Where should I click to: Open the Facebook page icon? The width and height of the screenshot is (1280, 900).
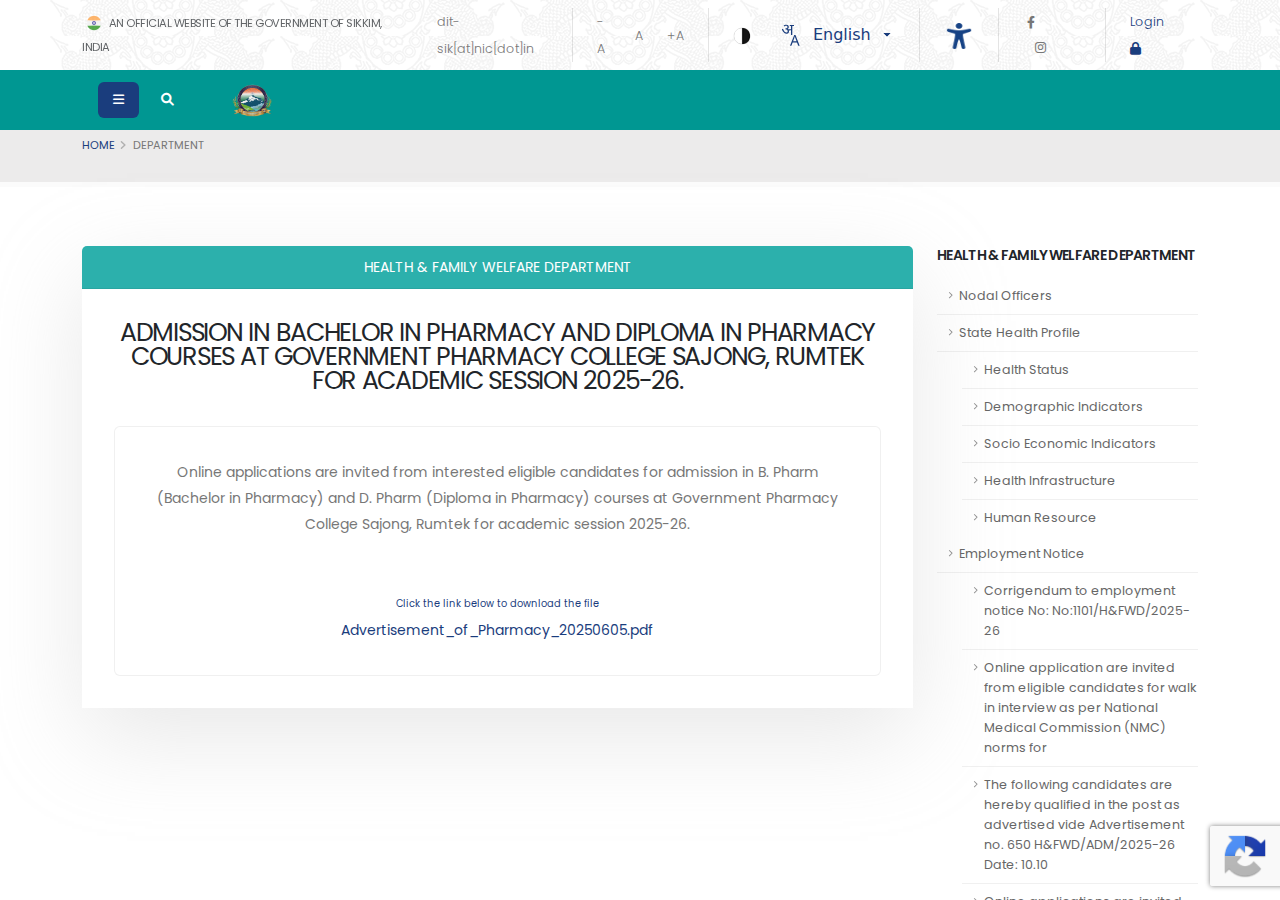click(1031, 22)
